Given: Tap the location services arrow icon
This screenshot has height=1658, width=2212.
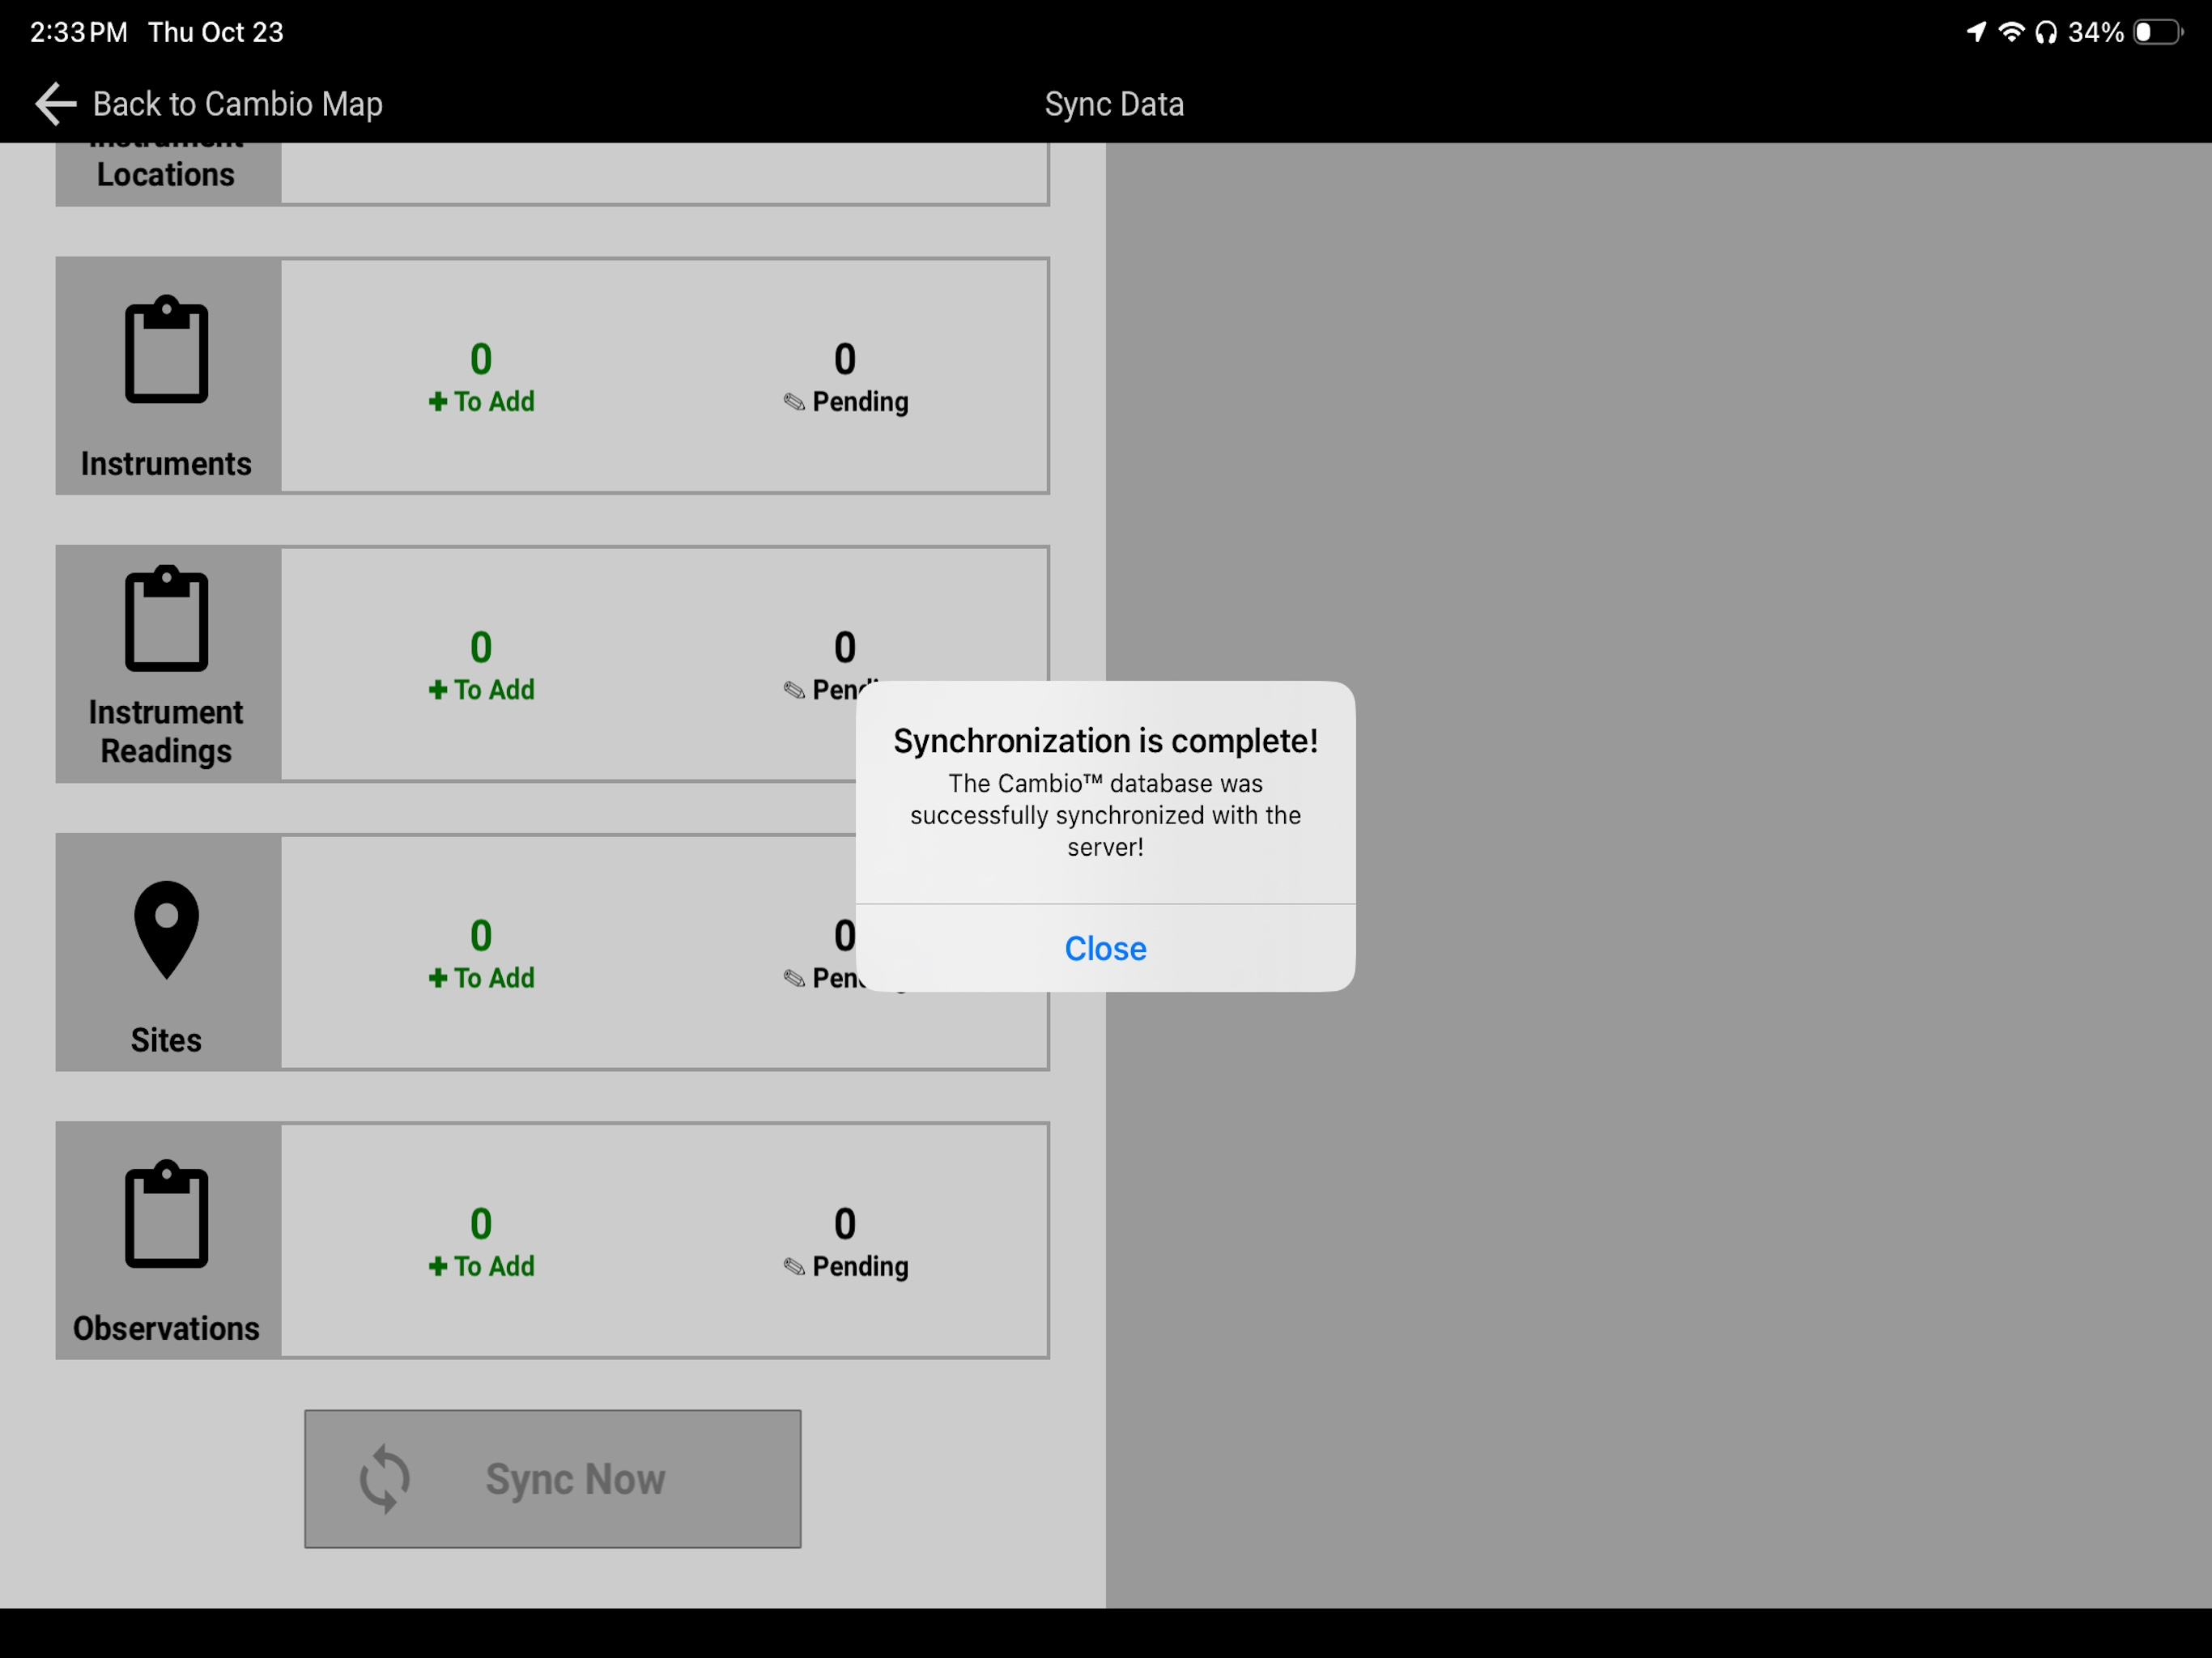Looking at the screenshot, I should [1976, 32].
